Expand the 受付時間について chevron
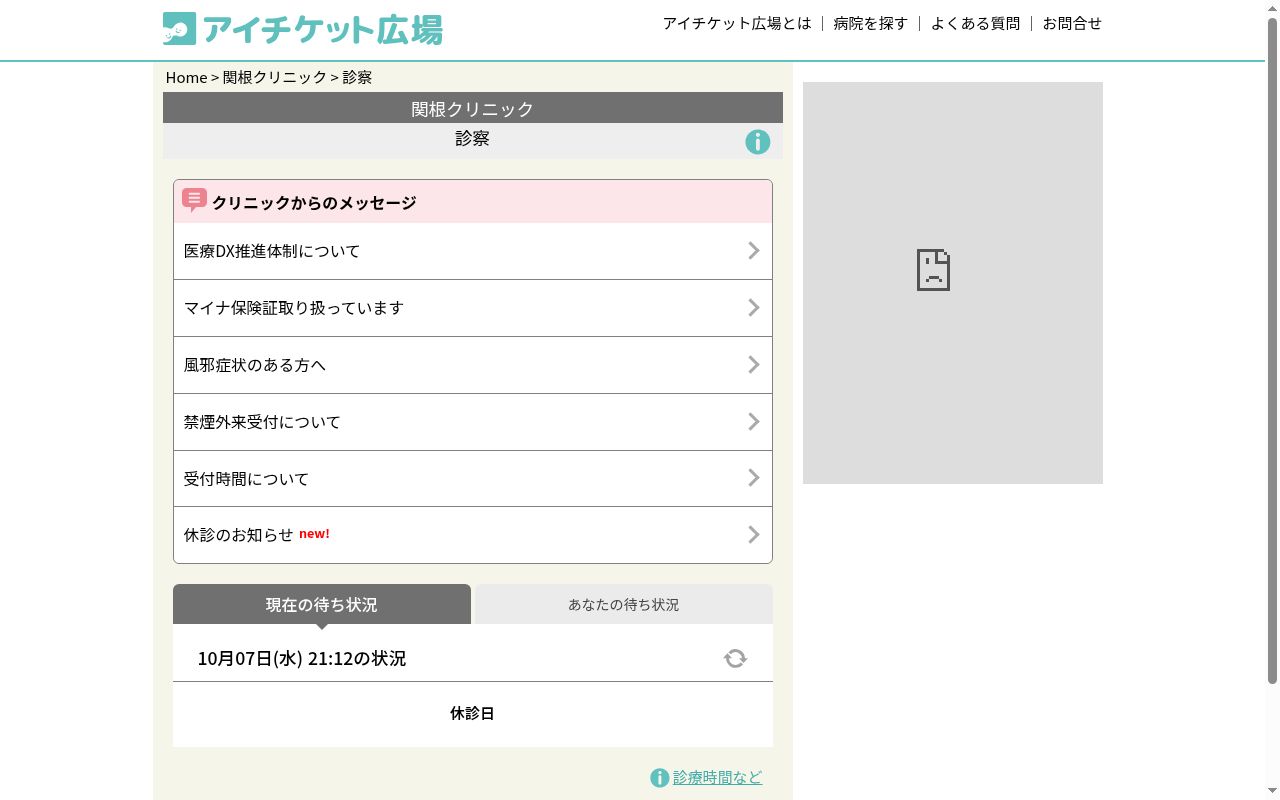The height and width of the screenshot is (800, 1280). click(x=754, y=478)
